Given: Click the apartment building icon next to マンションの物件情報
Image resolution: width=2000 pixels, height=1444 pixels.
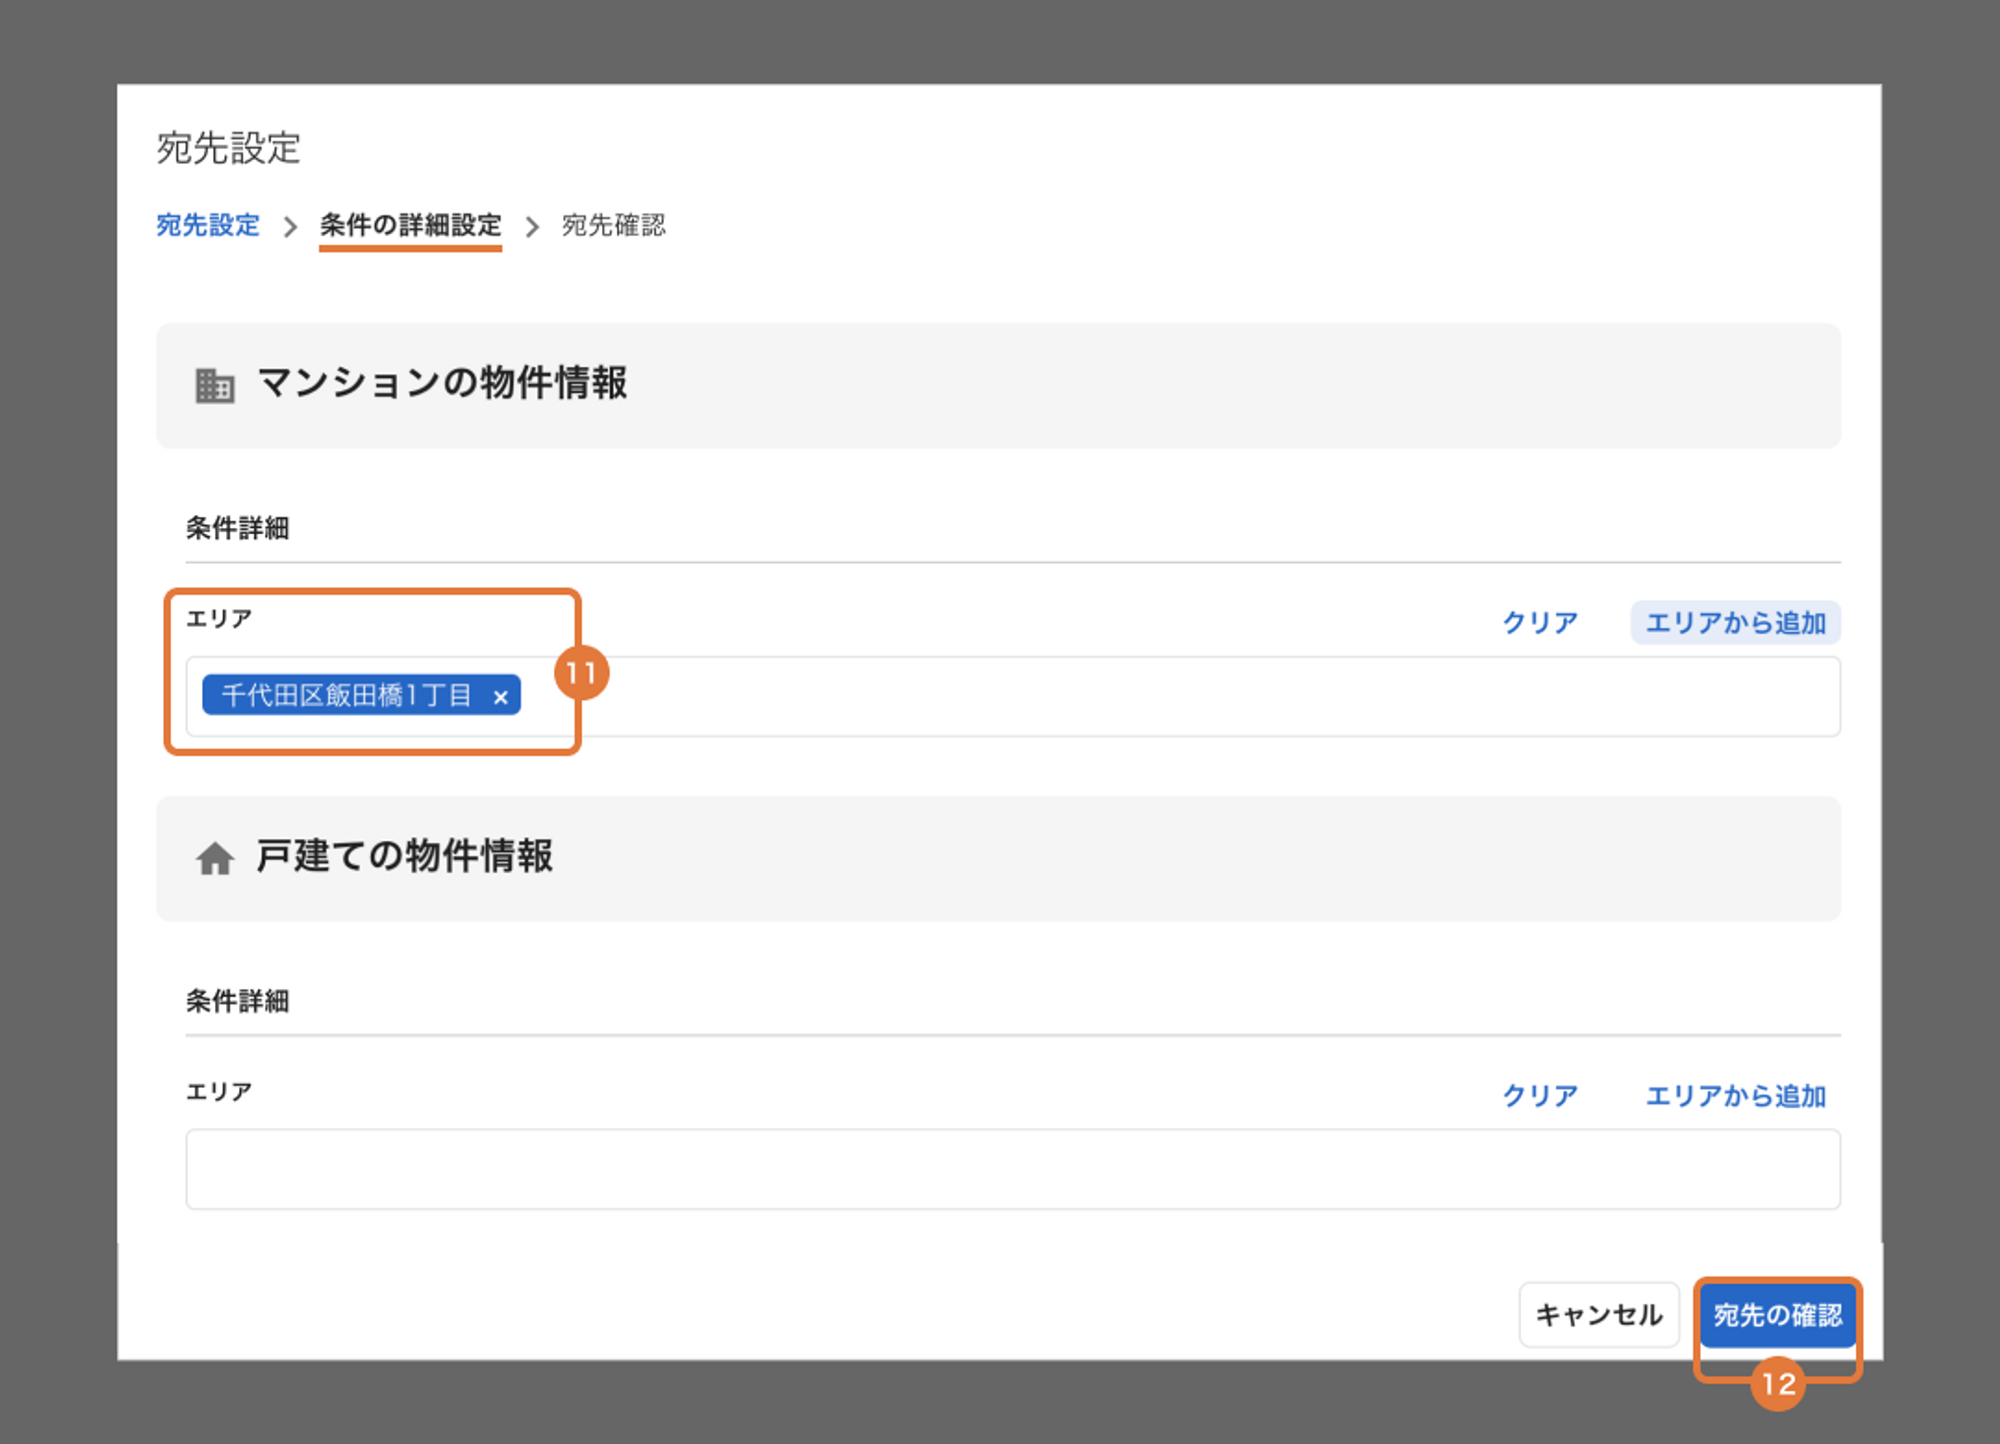Looking at the screenshot, I should (214, 385).
